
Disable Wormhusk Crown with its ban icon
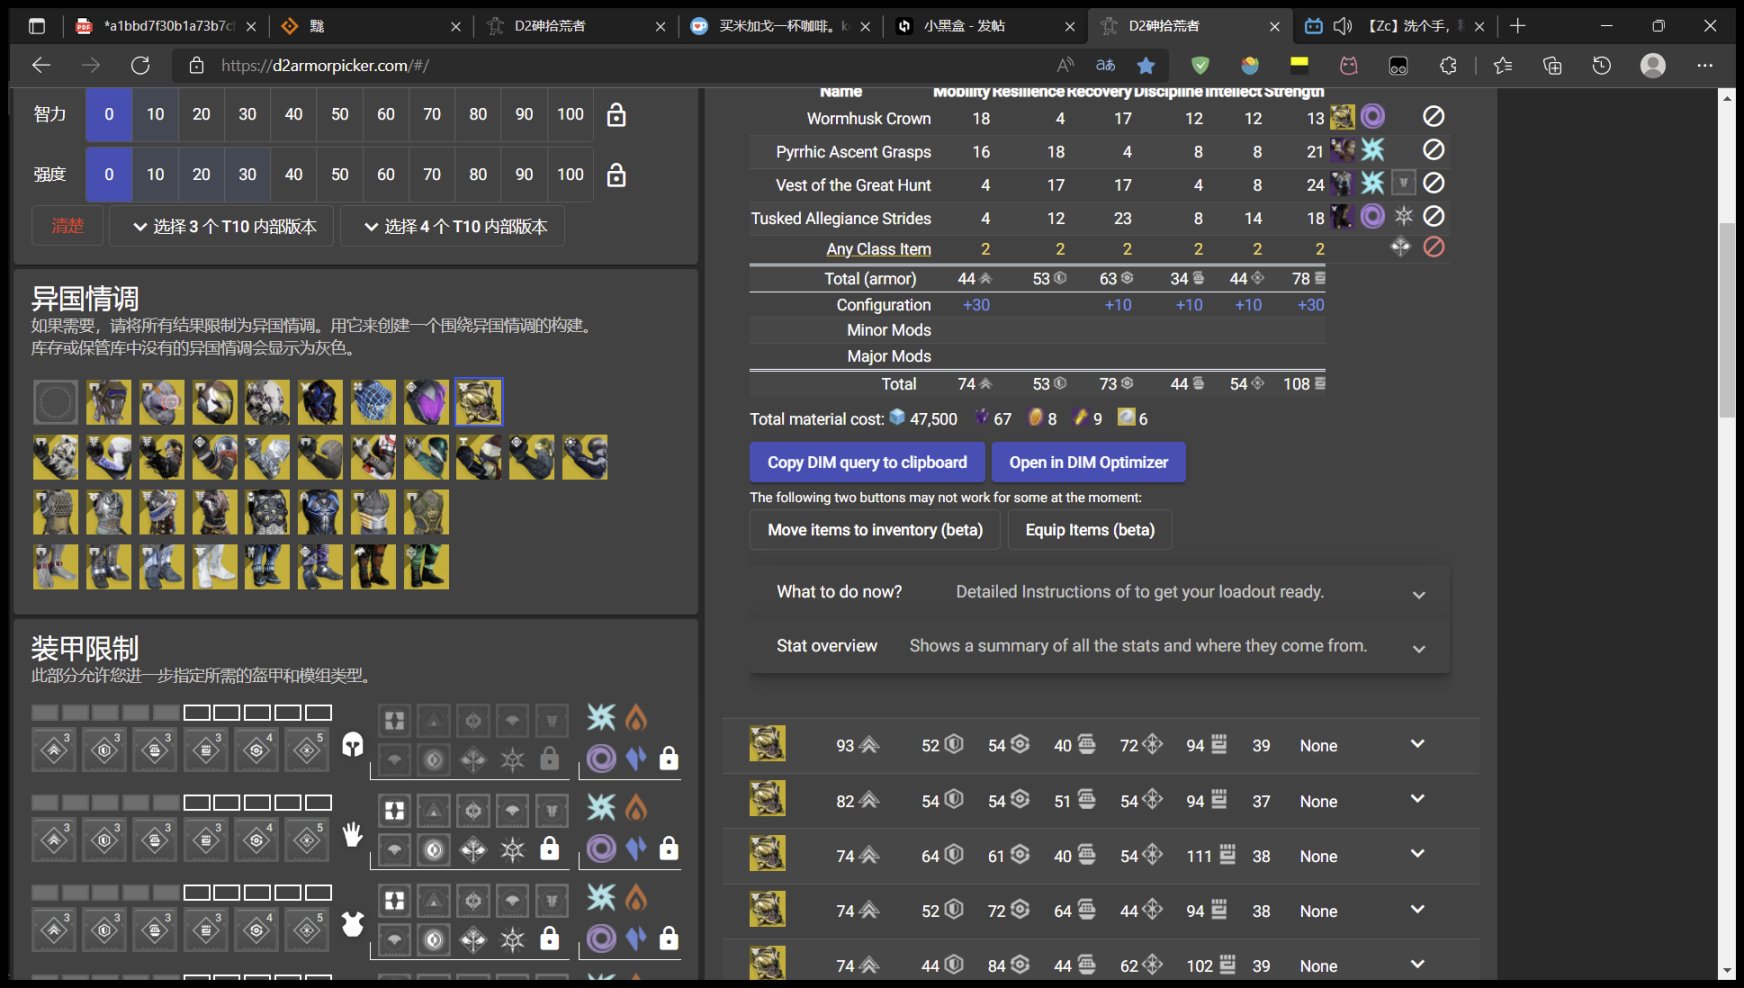(1433, 117)
